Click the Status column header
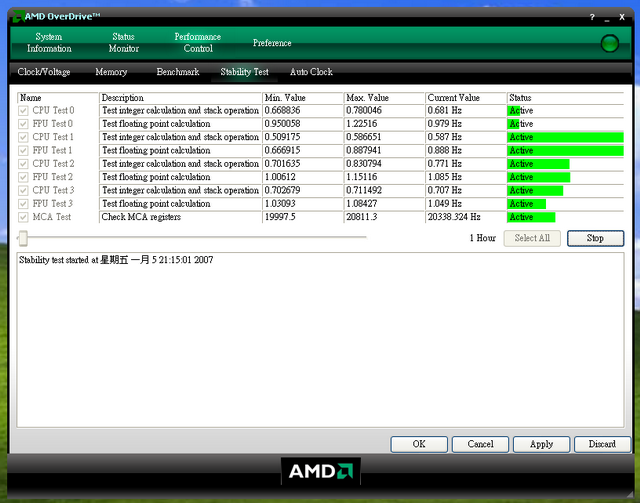 tap(565, 98)
